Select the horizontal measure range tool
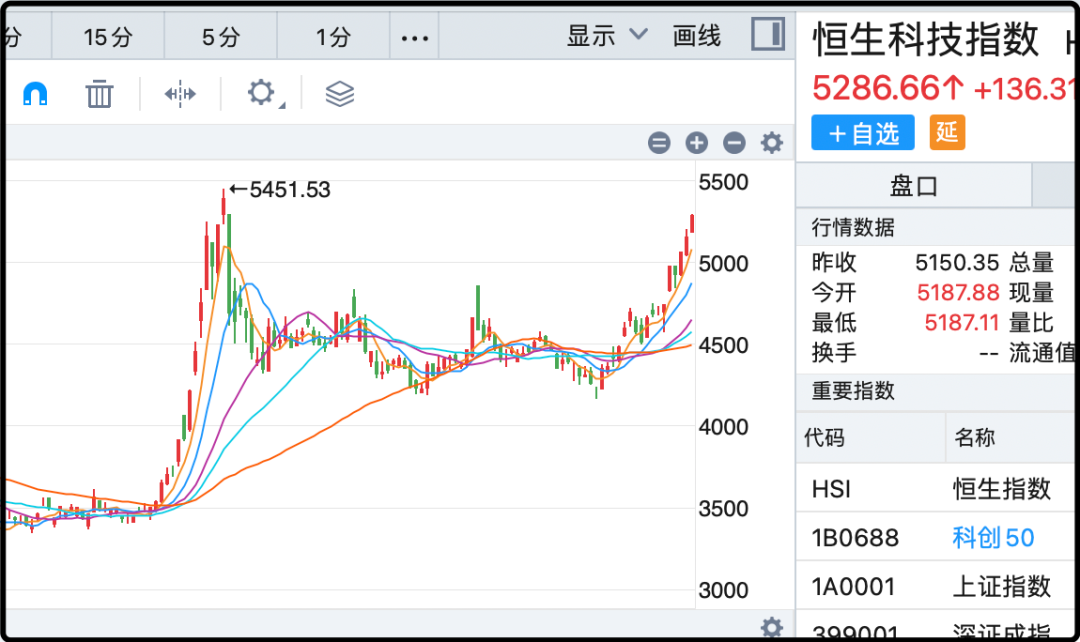The height and width of the screenshot is (642, 1080). [x=180, y=94]
